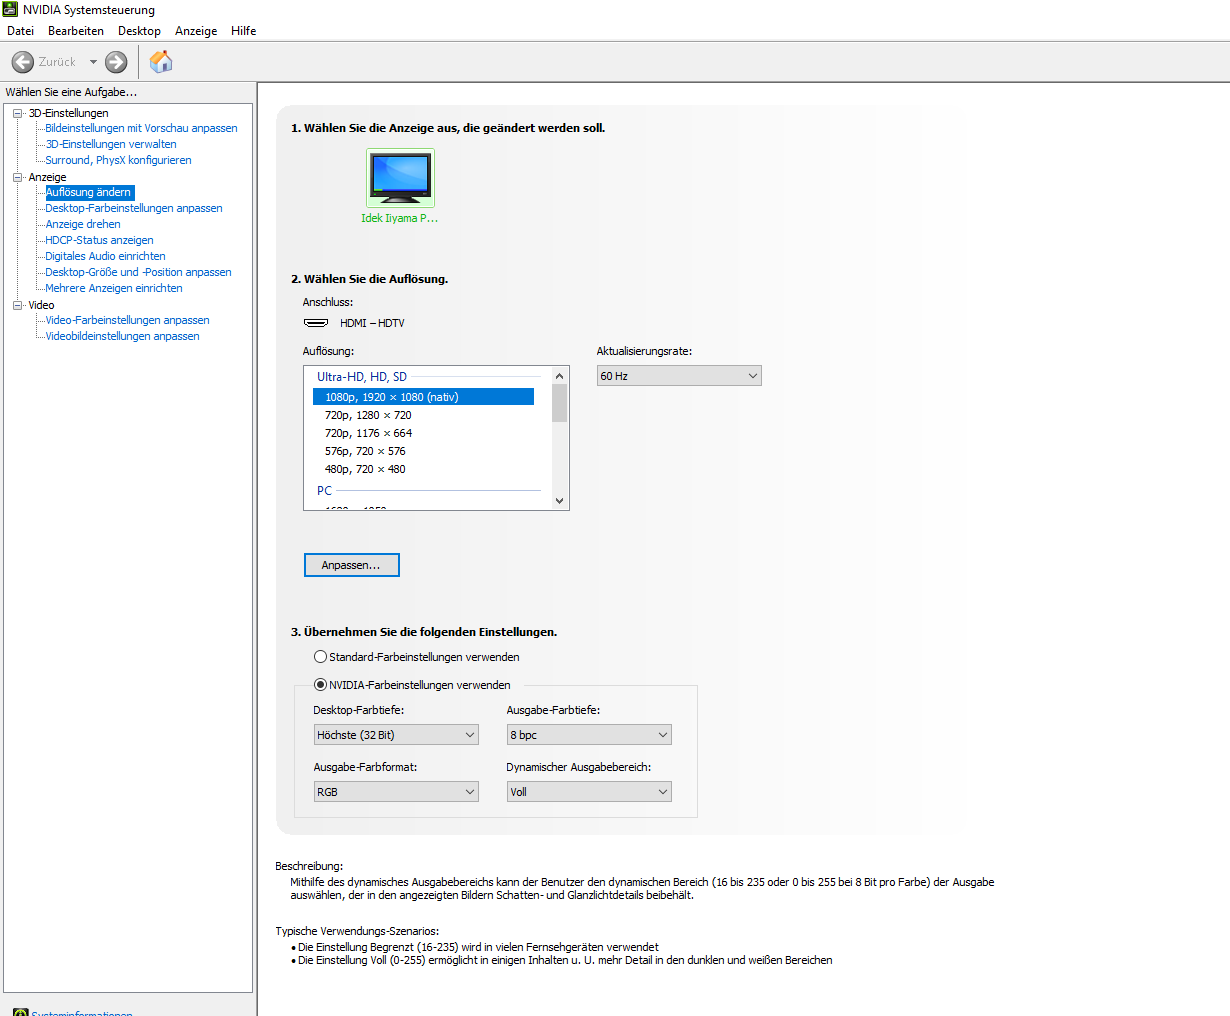Image resolution: width=1230 pixels, height=1016 pixels.
Task: Select Auflösung ändern in the tree
Action: 89,192
